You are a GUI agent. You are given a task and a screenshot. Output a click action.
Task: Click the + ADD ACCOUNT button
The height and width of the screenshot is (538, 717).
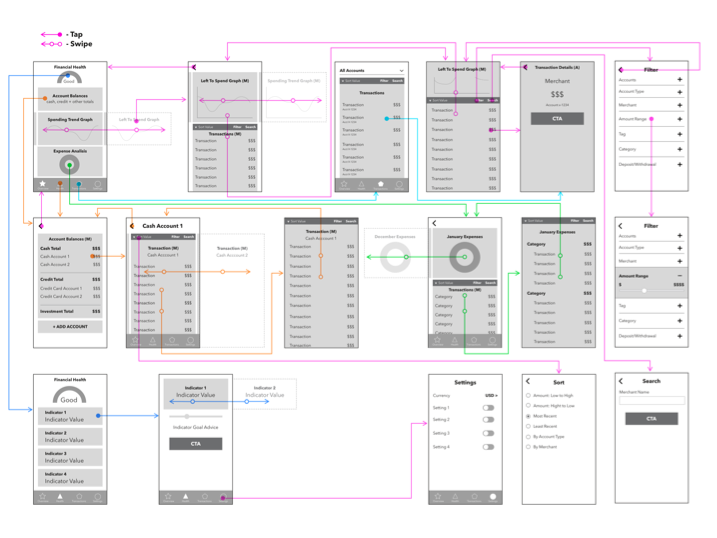coord(70,327)
